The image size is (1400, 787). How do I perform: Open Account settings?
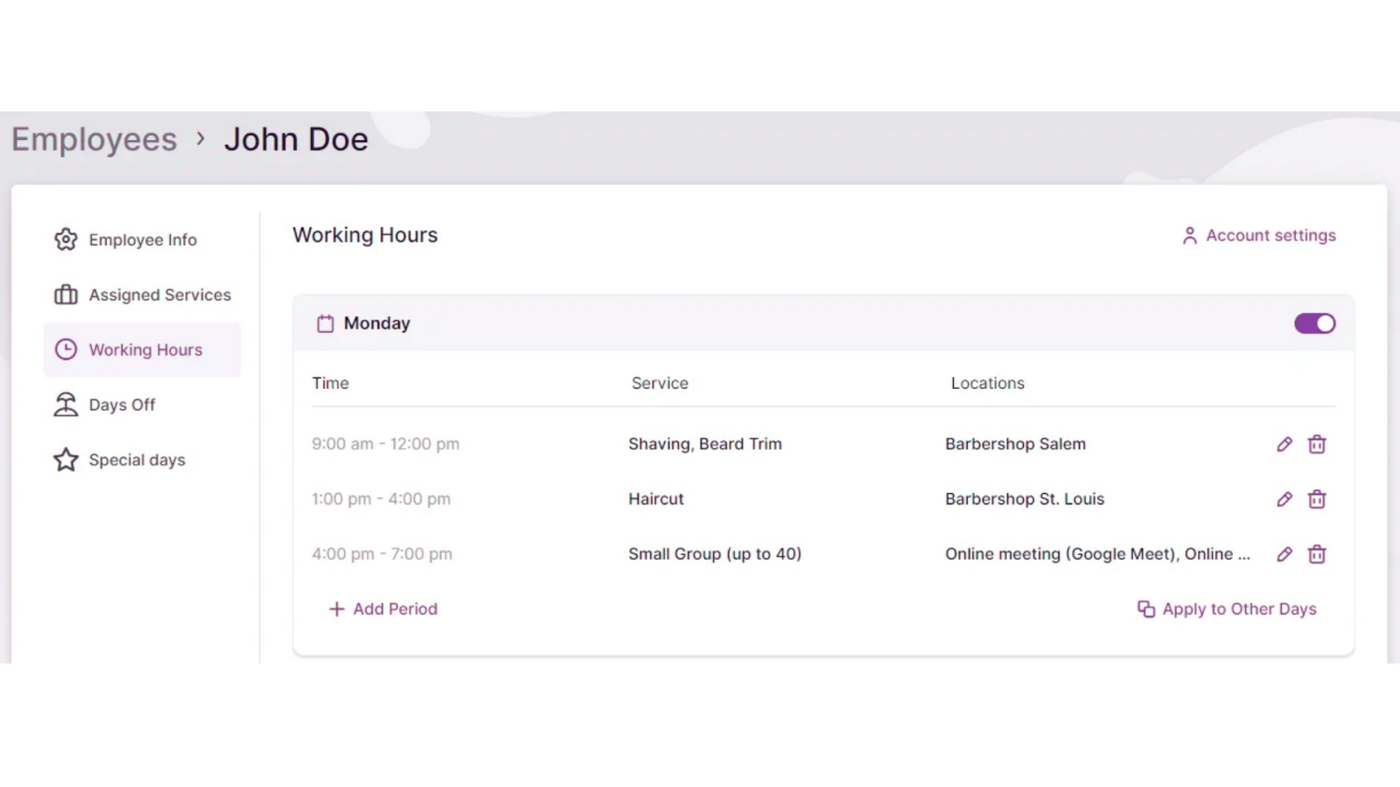pos(1259,236)
